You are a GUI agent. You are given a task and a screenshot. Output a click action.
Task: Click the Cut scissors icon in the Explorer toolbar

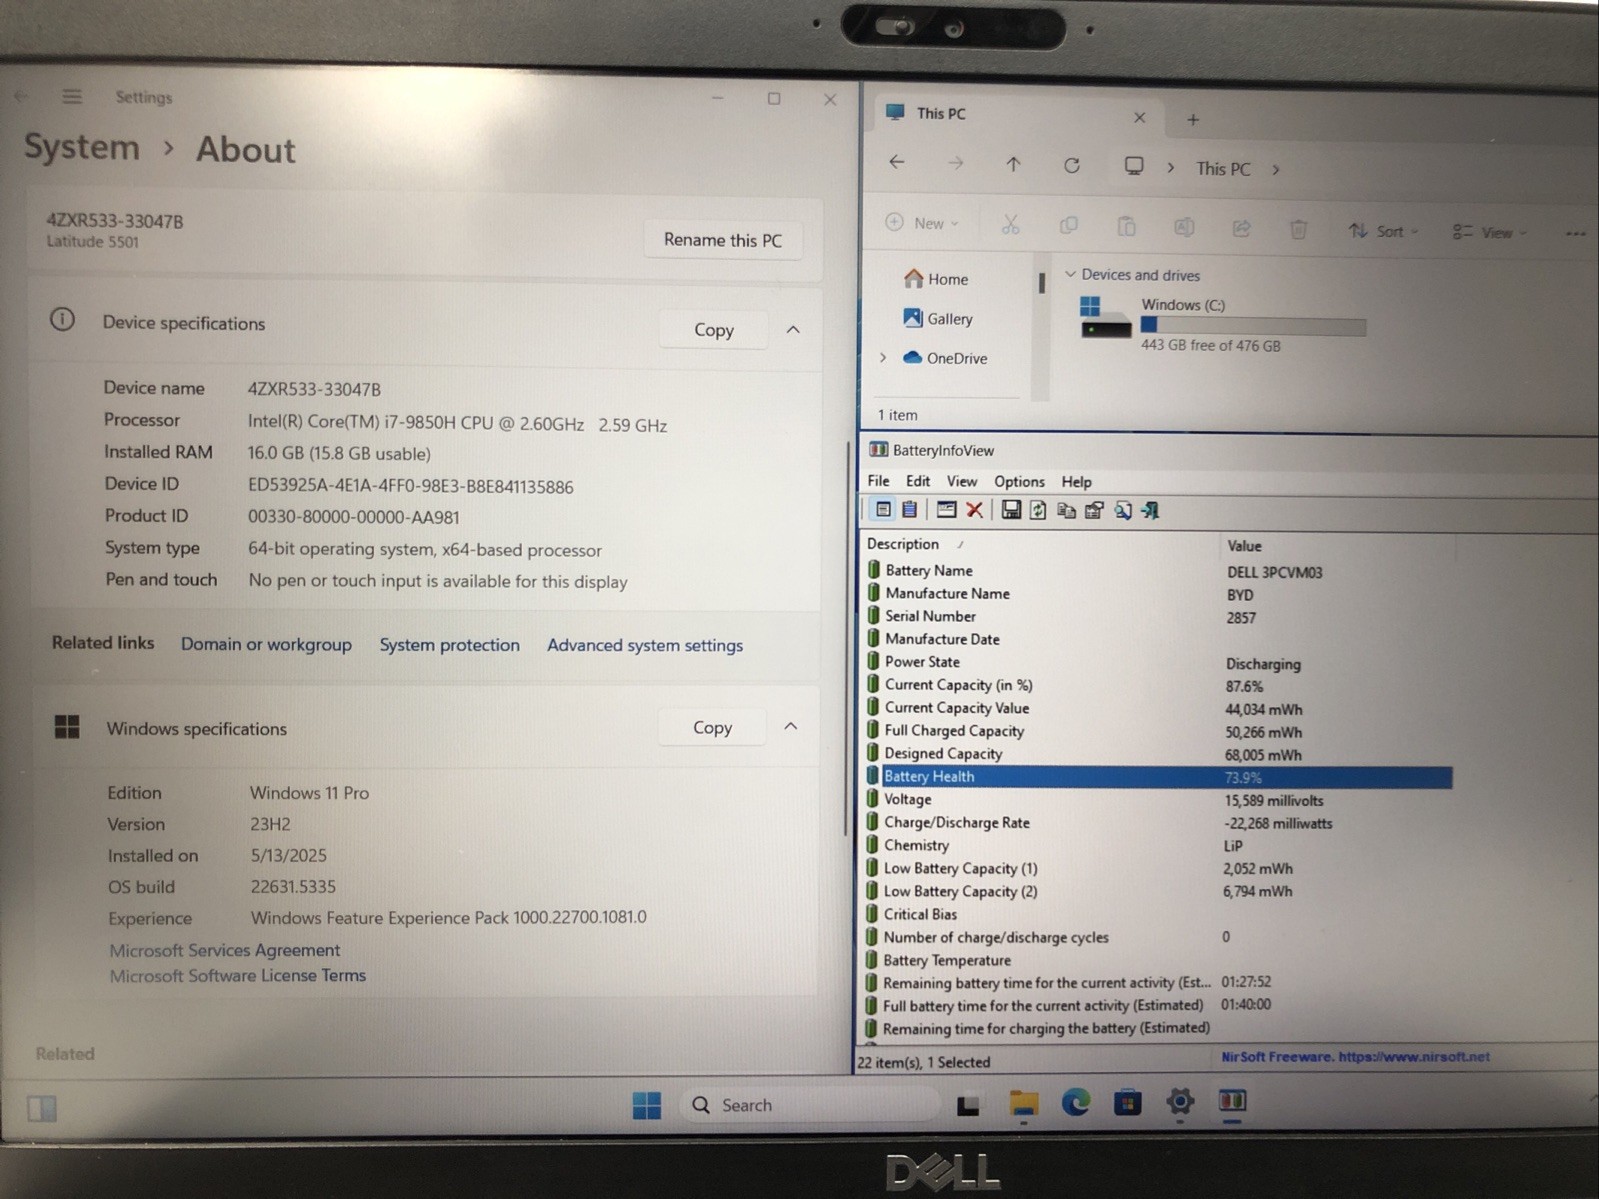click(1011, 225)
